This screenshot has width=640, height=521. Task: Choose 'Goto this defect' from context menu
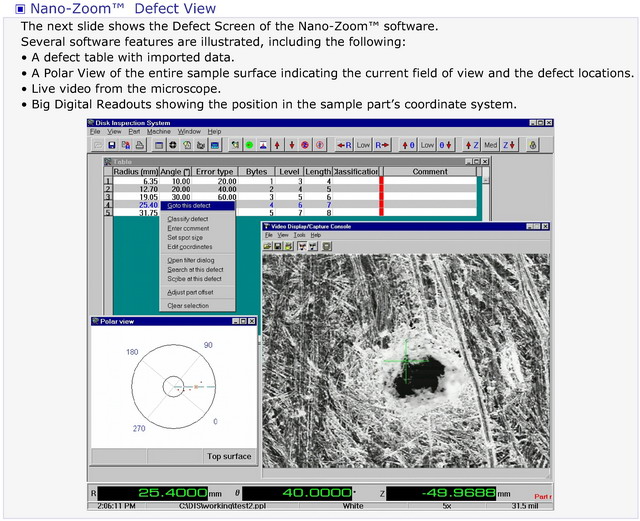coord(197,206)
